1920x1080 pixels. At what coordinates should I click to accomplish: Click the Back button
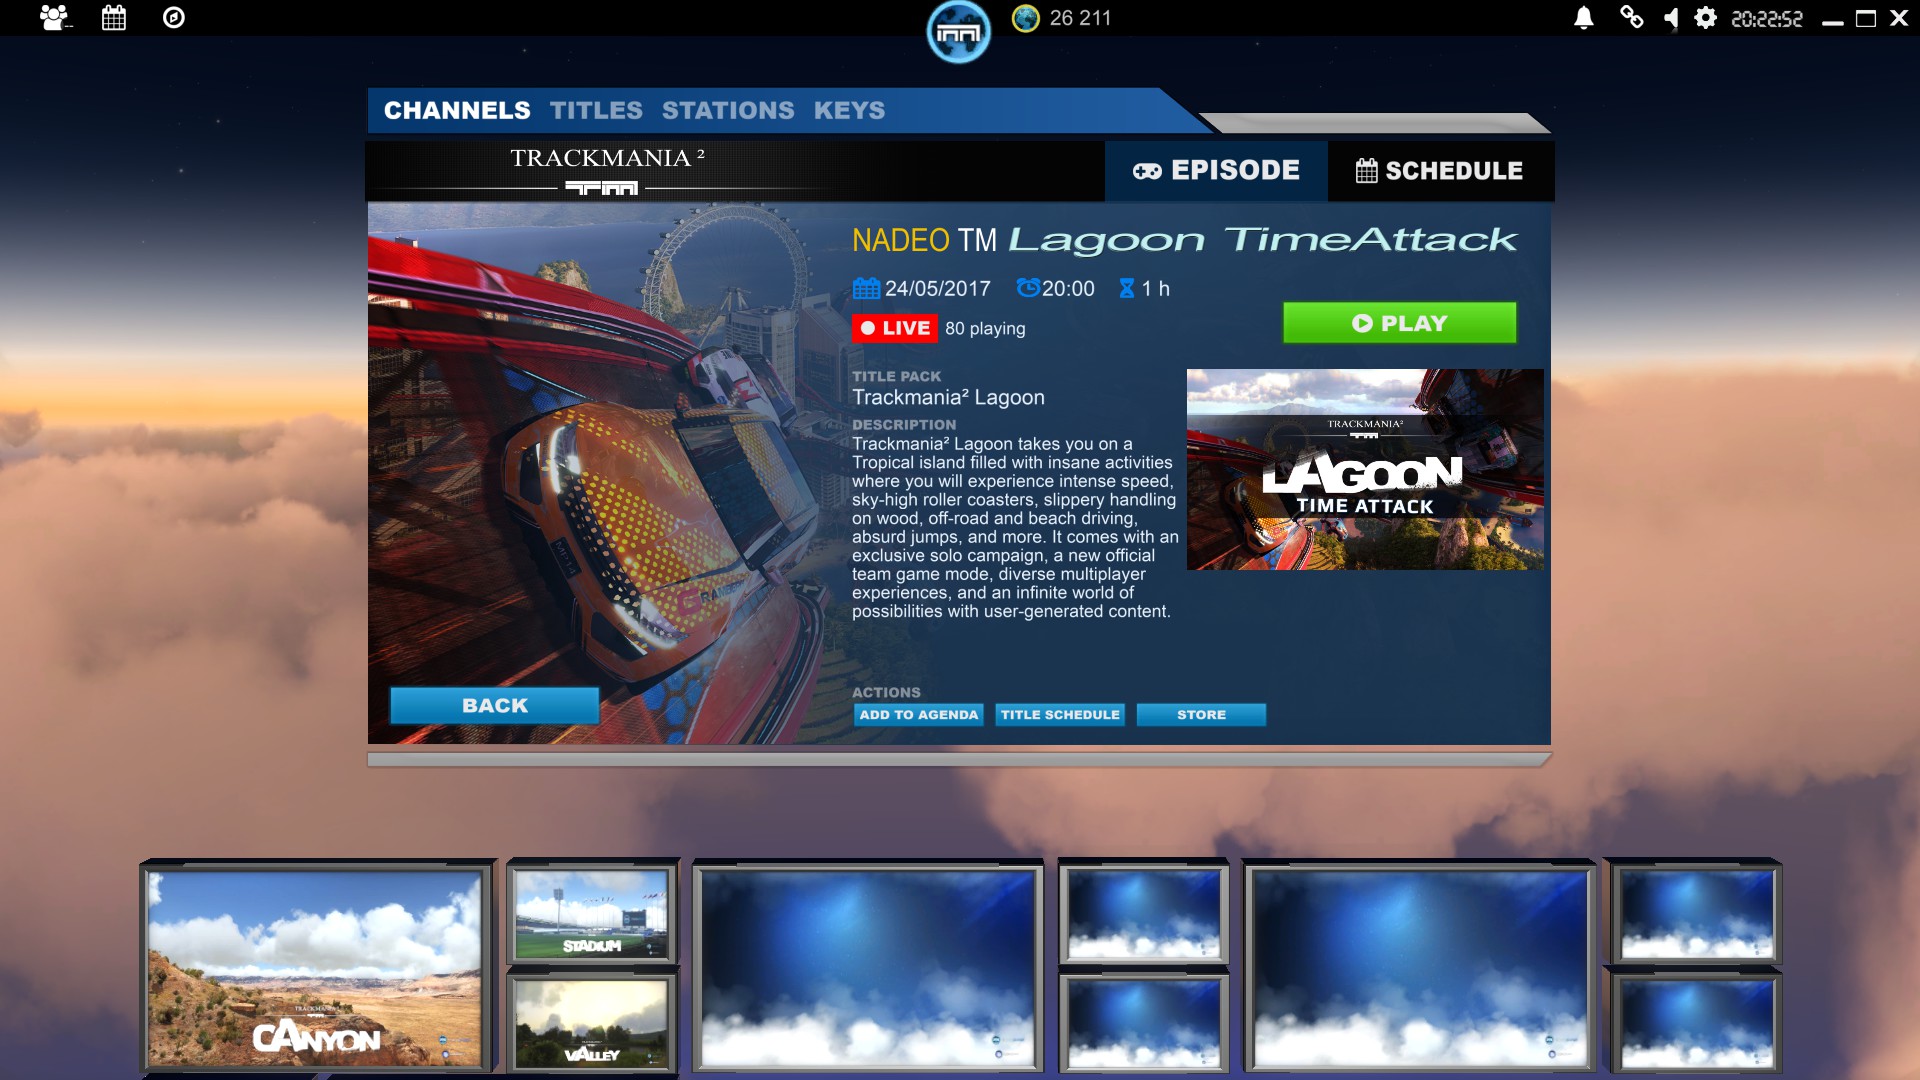[495, 706]
